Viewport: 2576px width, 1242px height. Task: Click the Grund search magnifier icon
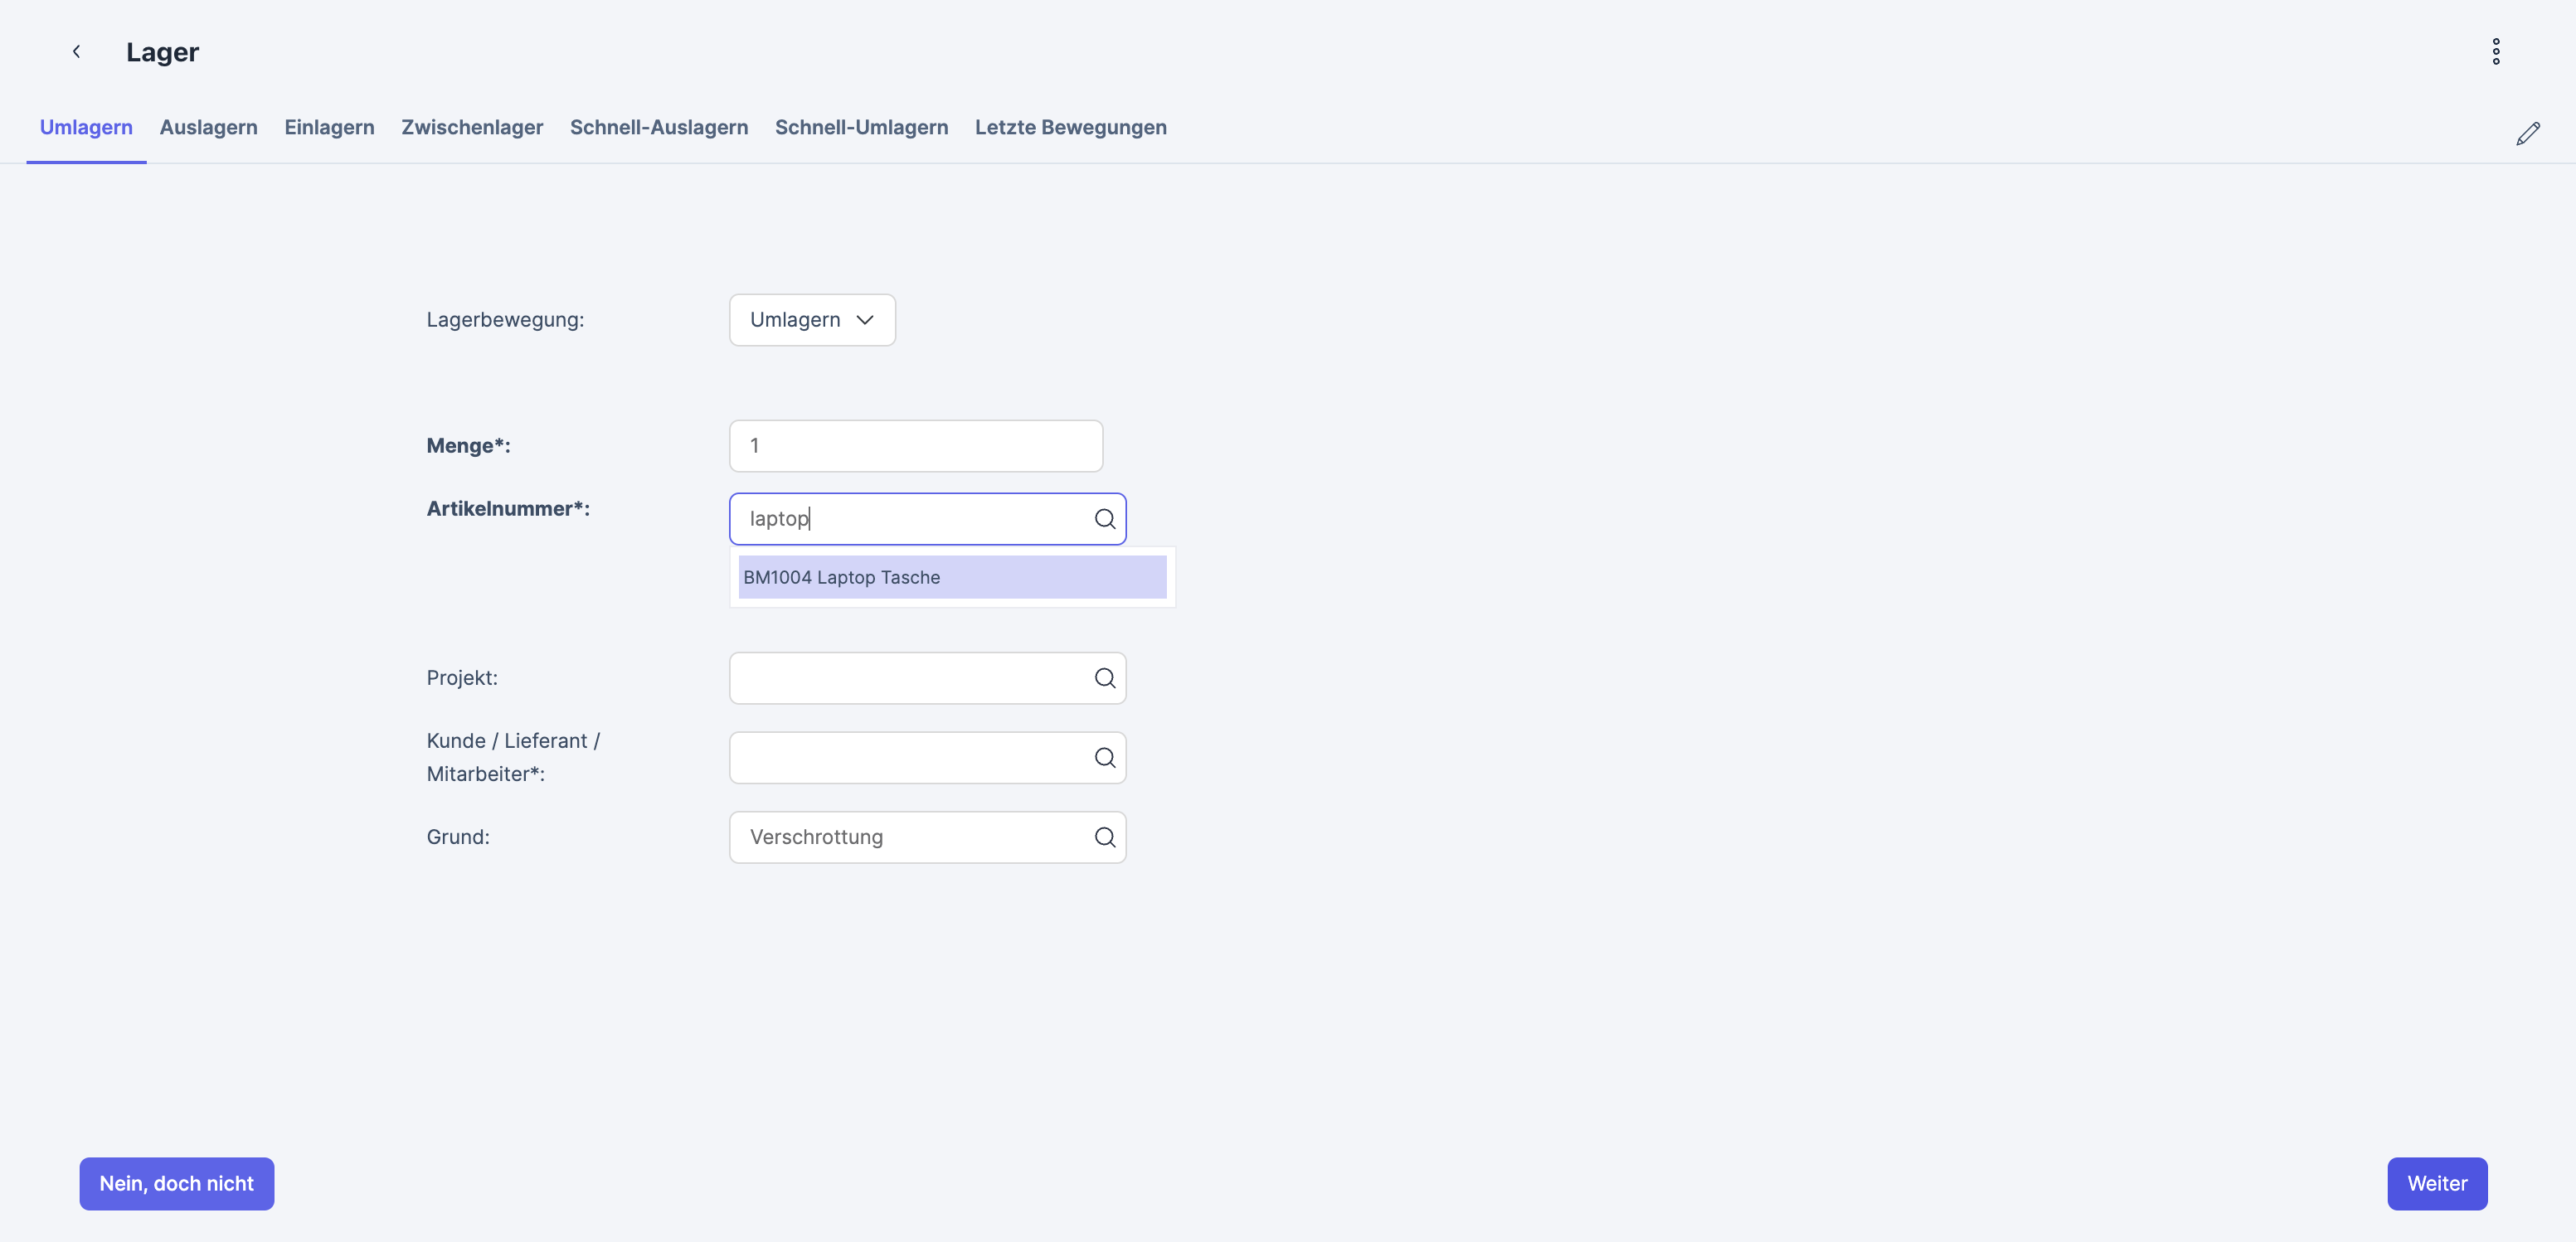pyautogui.click(x=1104, y=837)
